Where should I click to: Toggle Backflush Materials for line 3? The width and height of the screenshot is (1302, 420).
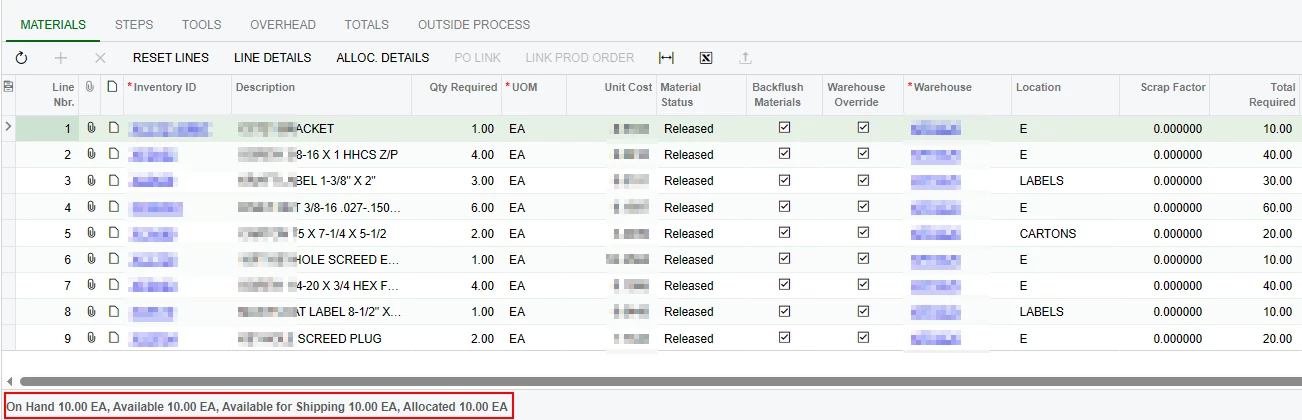click(785, 180)
